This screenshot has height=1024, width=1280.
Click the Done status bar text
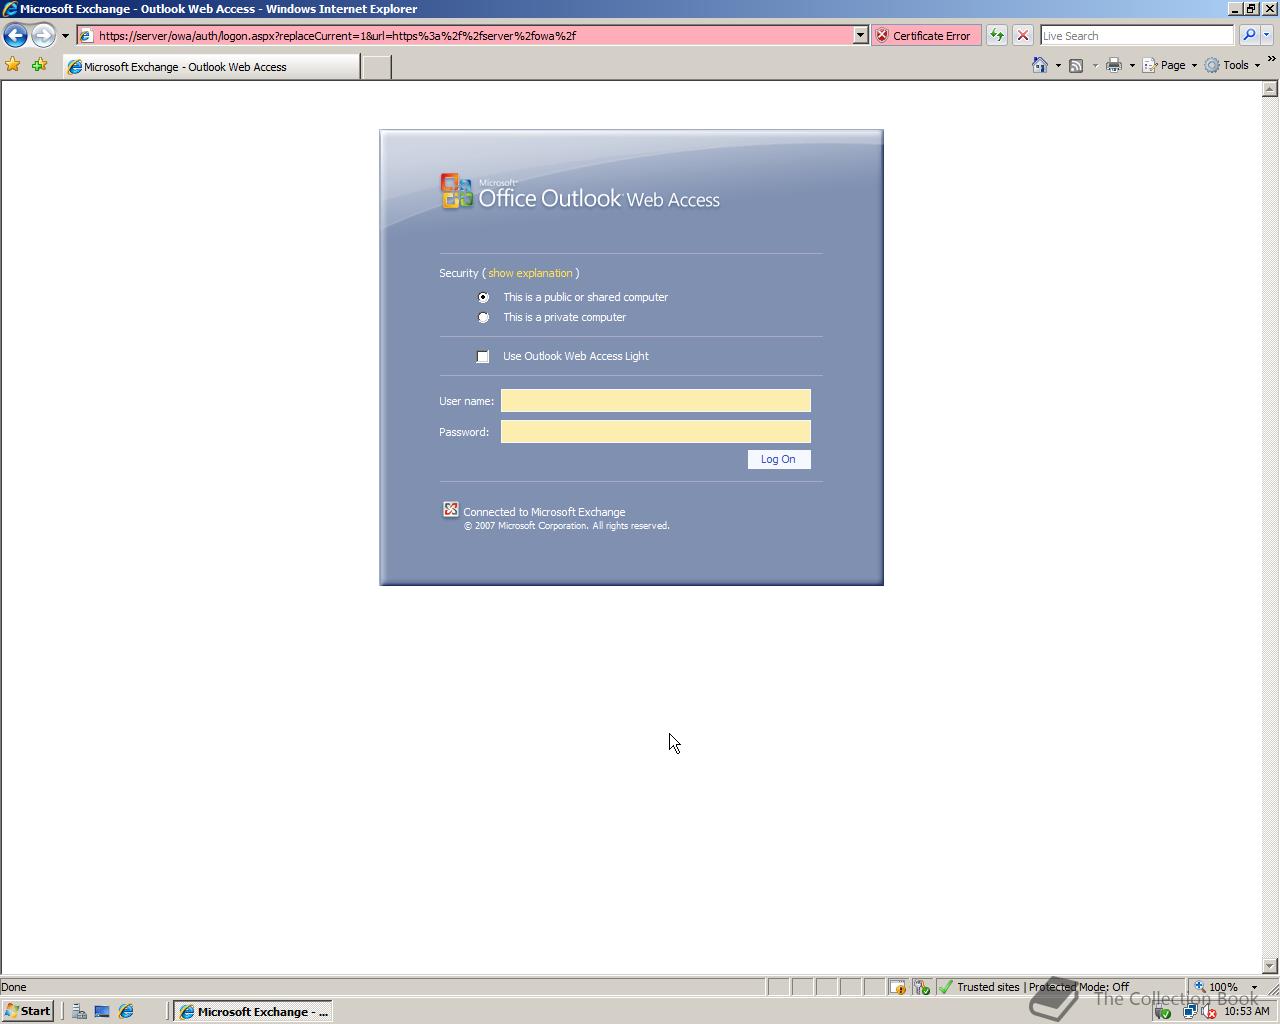[14, 987]
